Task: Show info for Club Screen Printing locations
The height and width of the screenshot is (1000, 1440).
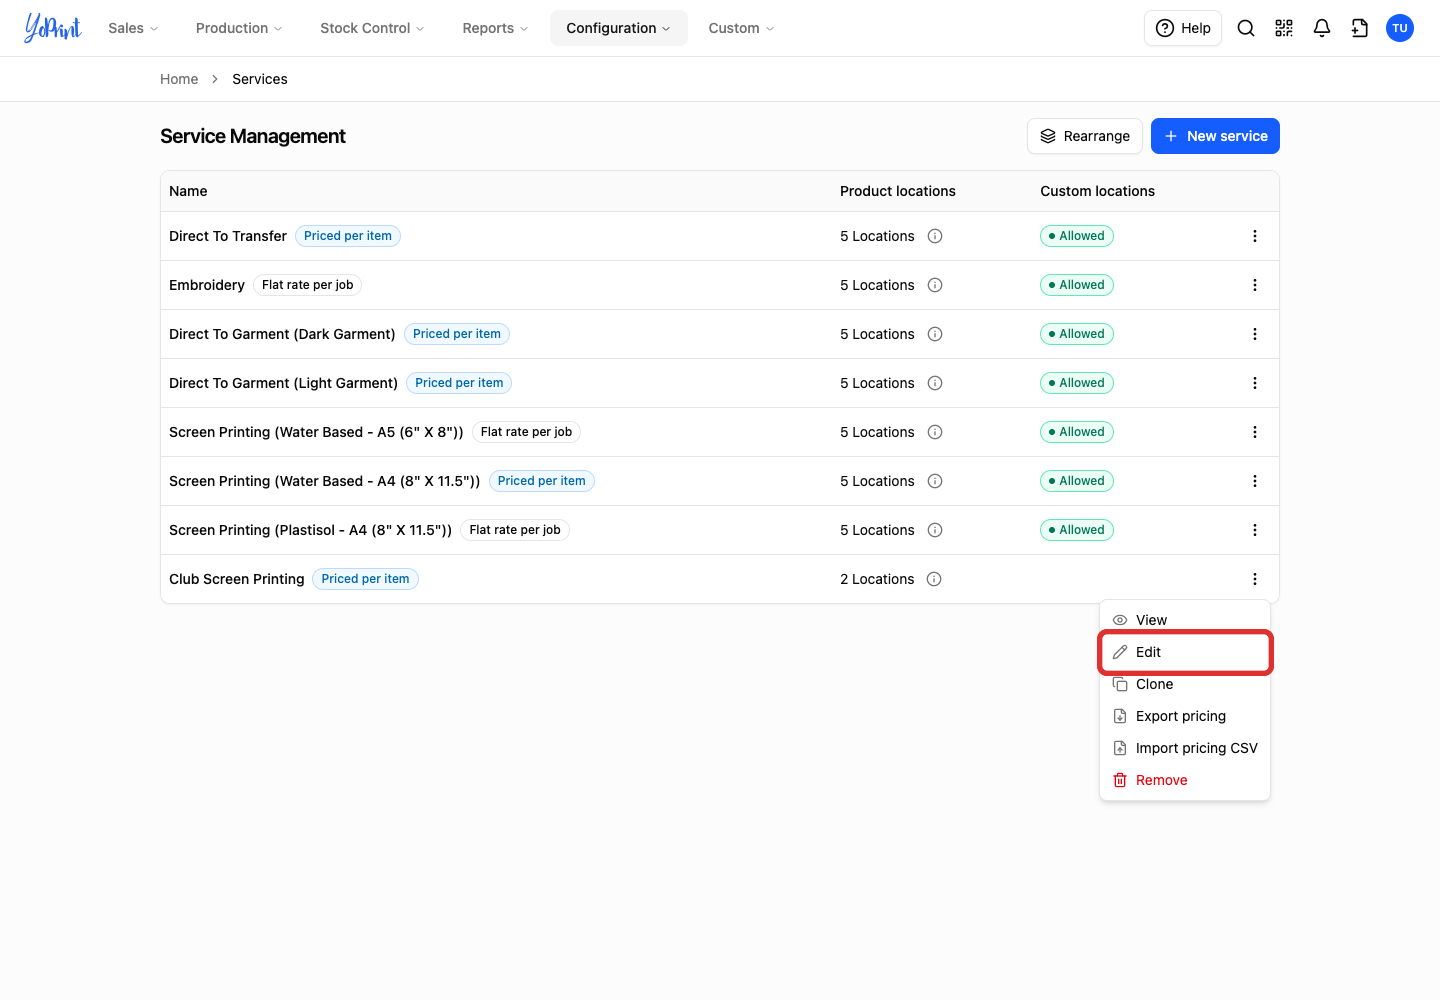Action: tap(934, 579)
